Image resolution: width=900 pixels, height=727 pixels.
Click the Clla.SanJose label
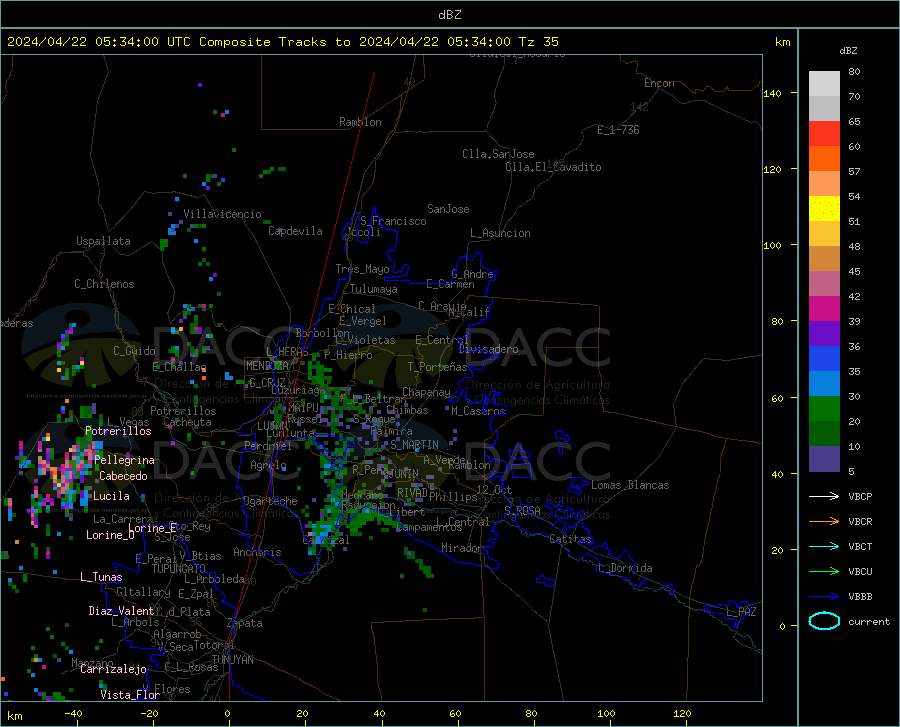point(498,154)
